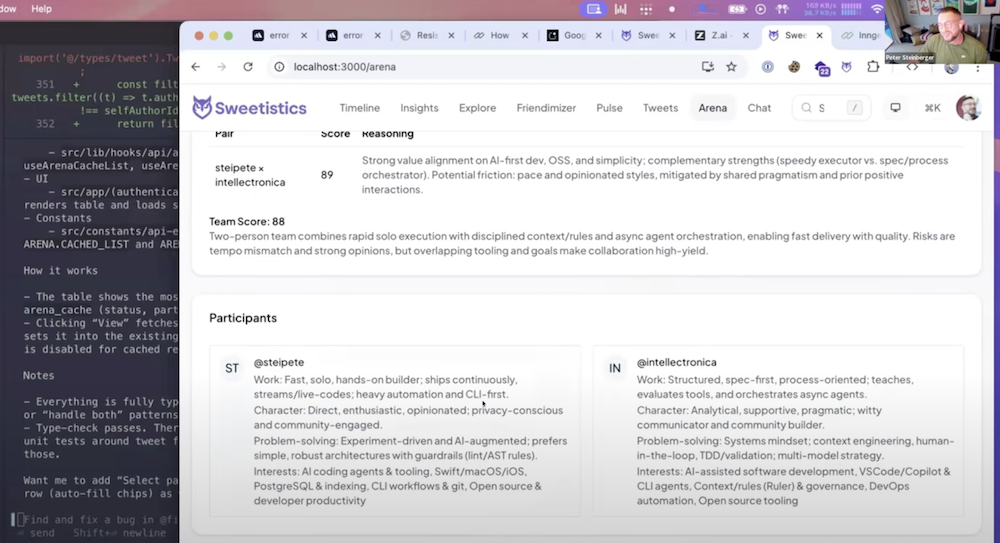
Task: Click the cookie extension icon
Action: (794, 67)
